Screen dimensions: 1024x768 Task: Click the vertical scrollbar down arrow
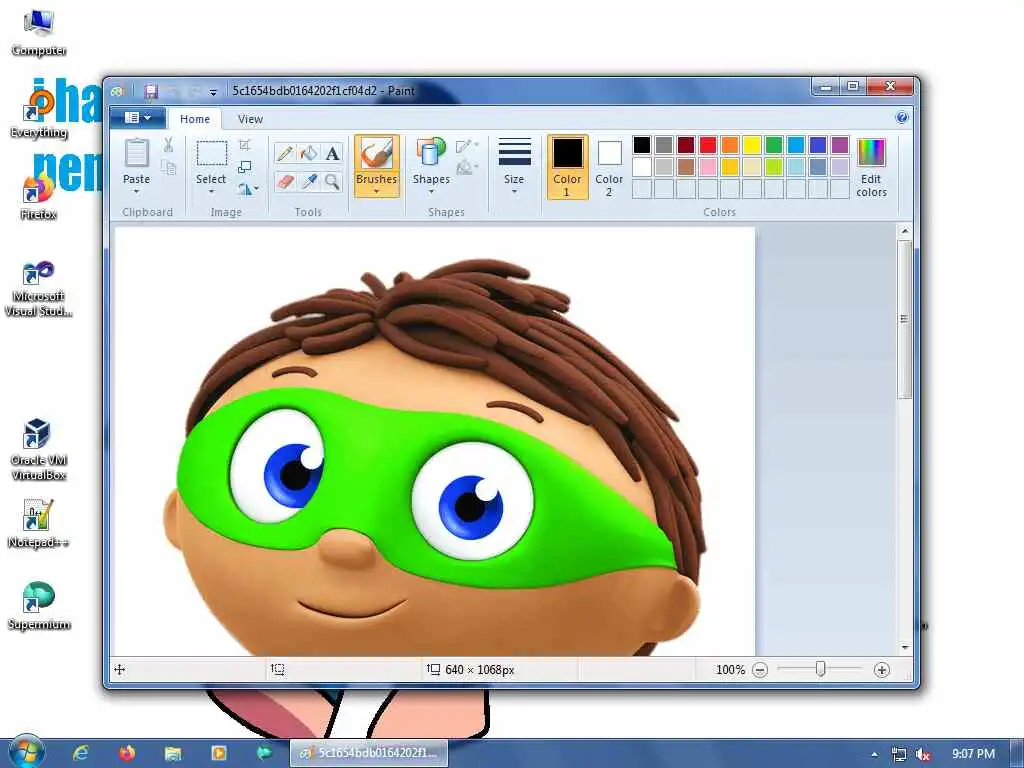[x=904, y=648]
